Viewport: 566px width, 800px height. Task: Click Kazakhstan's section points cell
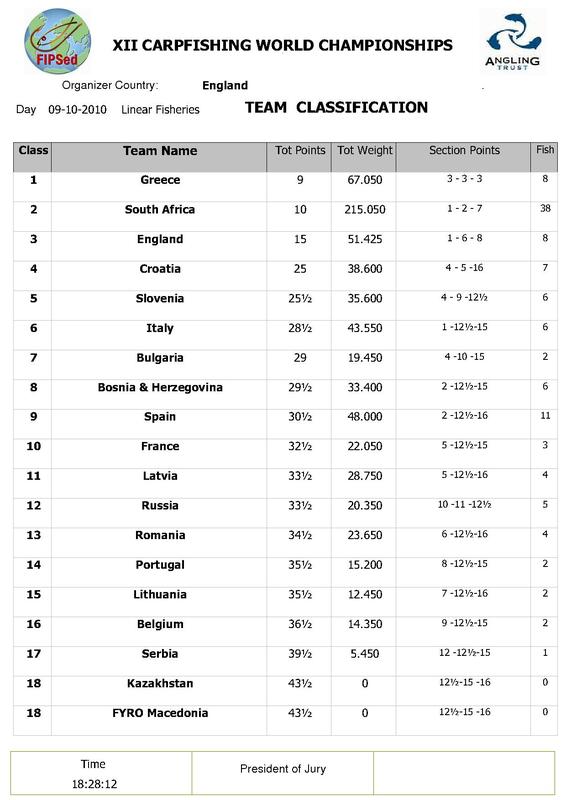464,682
